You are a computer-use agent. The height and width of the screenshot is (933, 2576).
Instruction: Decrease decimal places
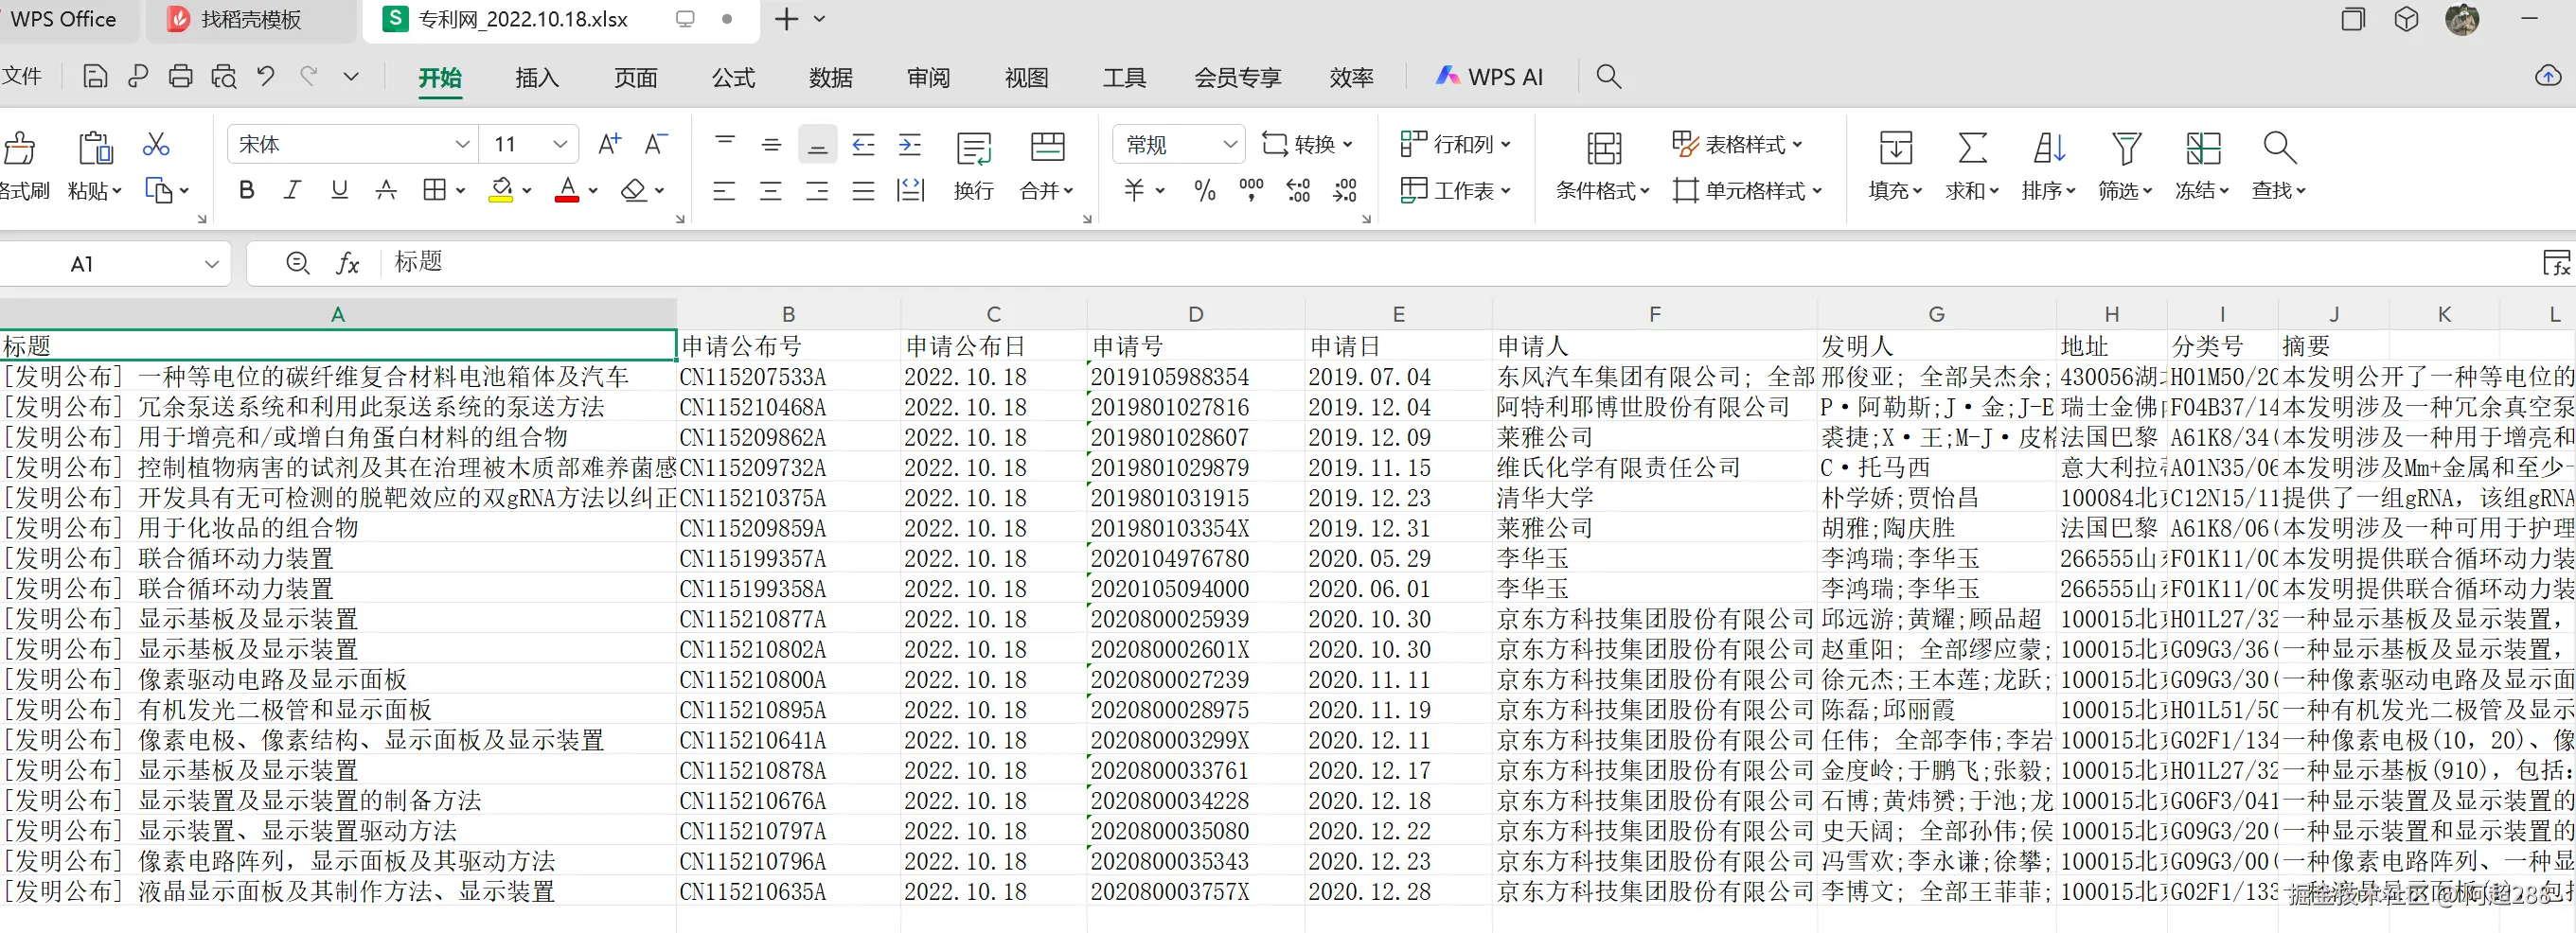(x=1345, y=190)
